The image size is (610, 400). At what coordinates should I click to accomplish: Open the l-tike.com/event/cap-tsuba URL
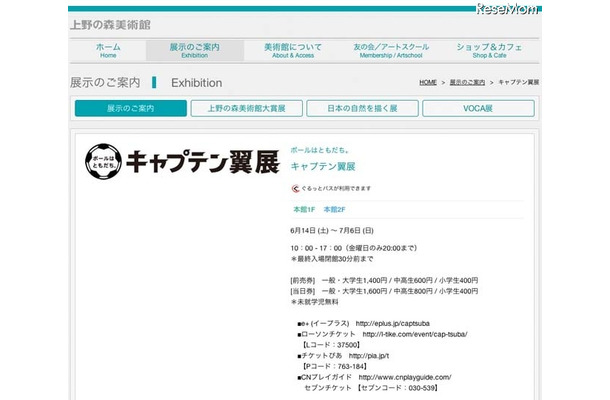tap(415, 334)
